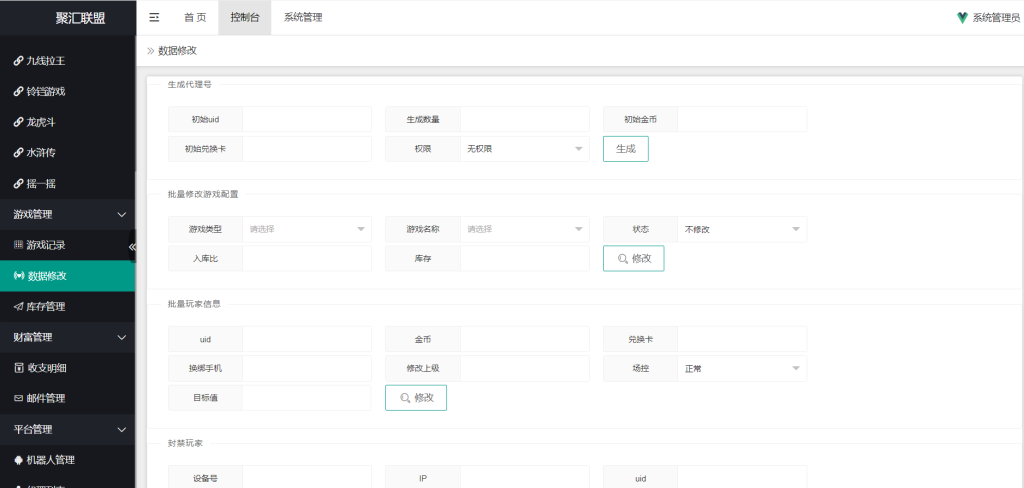Image resolution: width=1024 pixels, height=488 pixels.
Task: Open the 状态 dropdown showing 不修改
Action: click(742, 229)
